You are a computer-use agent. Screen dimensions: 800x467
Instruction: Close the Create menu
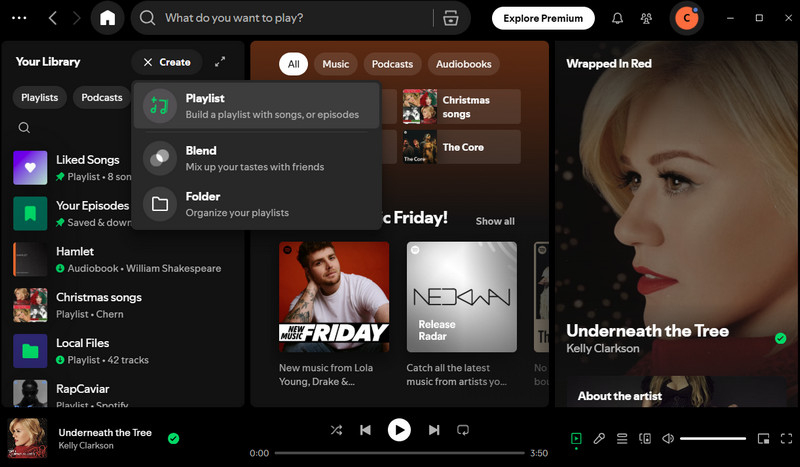[x=167, y=62]
